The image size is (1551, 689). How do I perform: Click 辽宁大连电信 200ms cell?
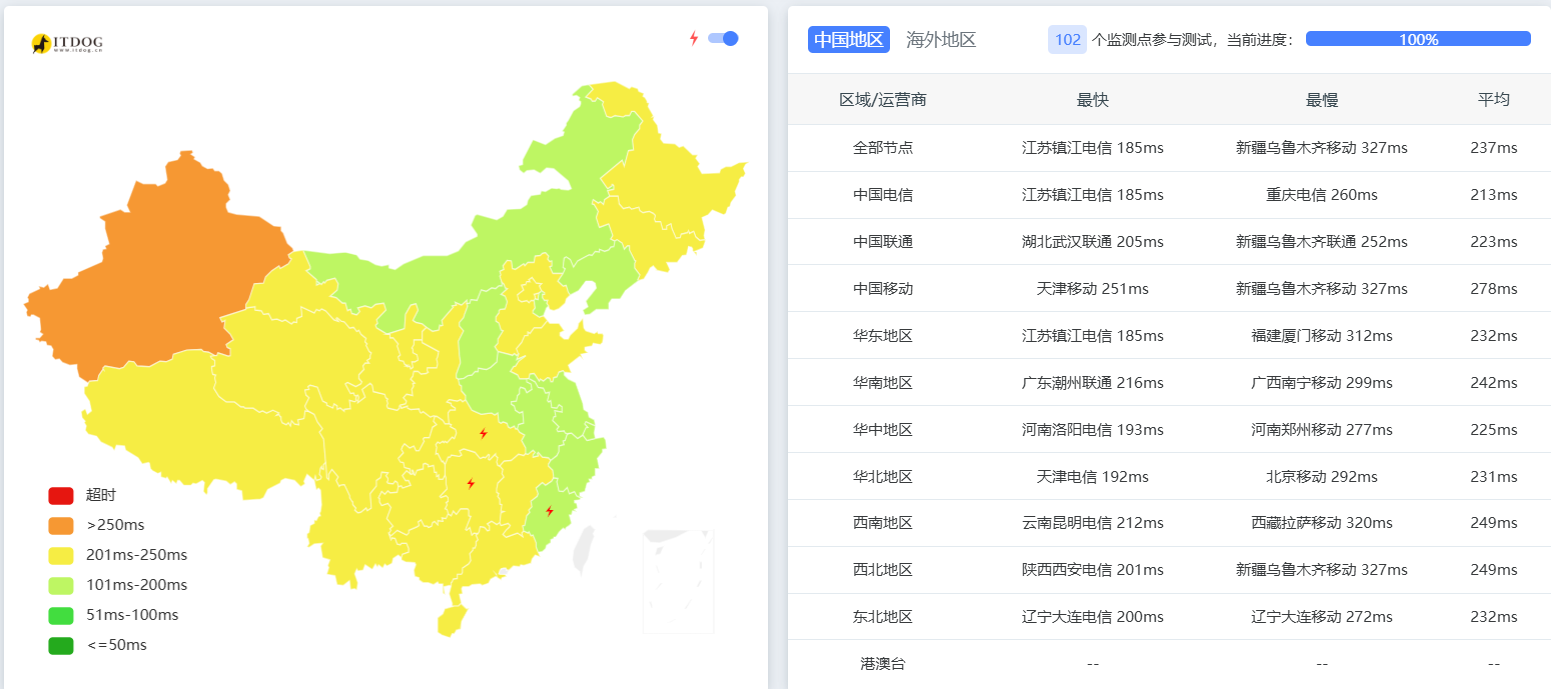(x=1092, y=617)
